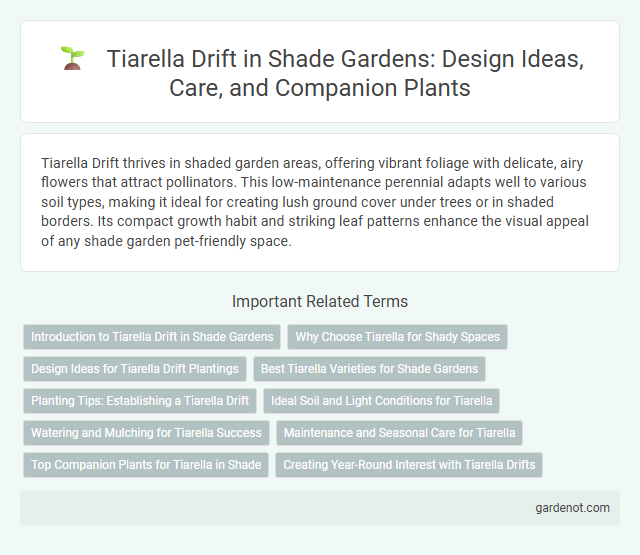This screenshot has width=640, height=555.
Task: Click the 'Tiarella Drift in Shade Gardens' page title
Action: click(345, 73)
